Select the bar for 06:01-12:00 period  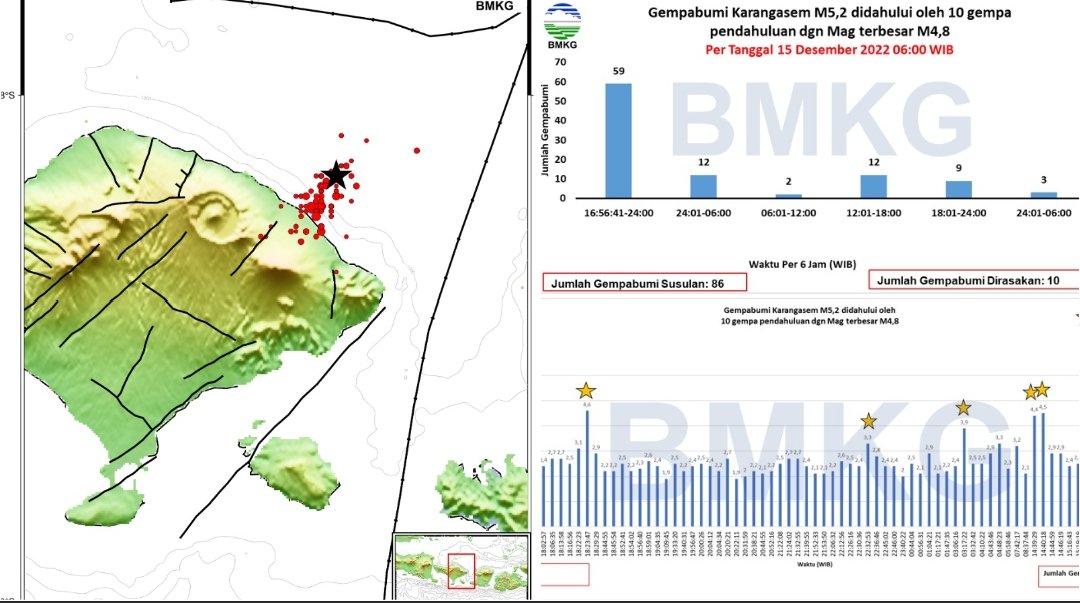788,195
